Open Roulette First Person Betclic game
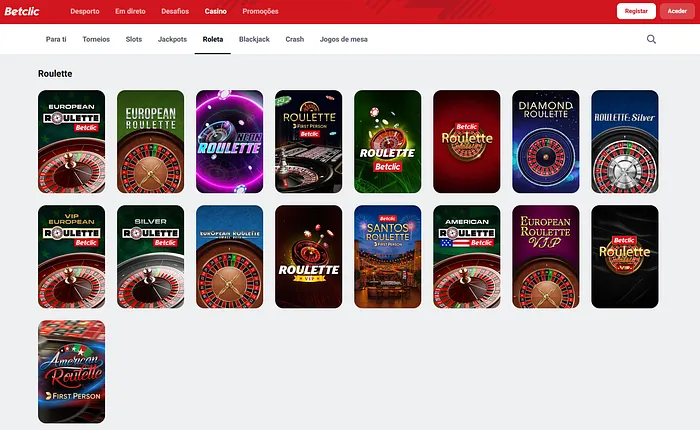 click(308, 142)
